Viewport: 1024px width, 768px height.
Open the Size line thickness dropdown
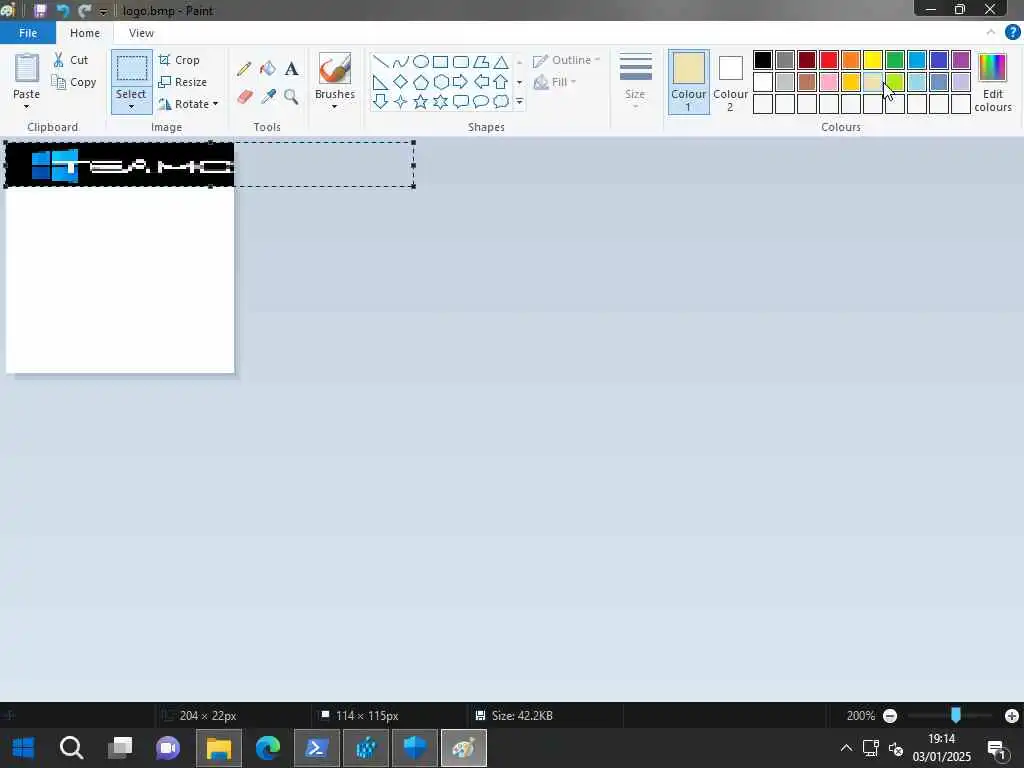point(635,81)
